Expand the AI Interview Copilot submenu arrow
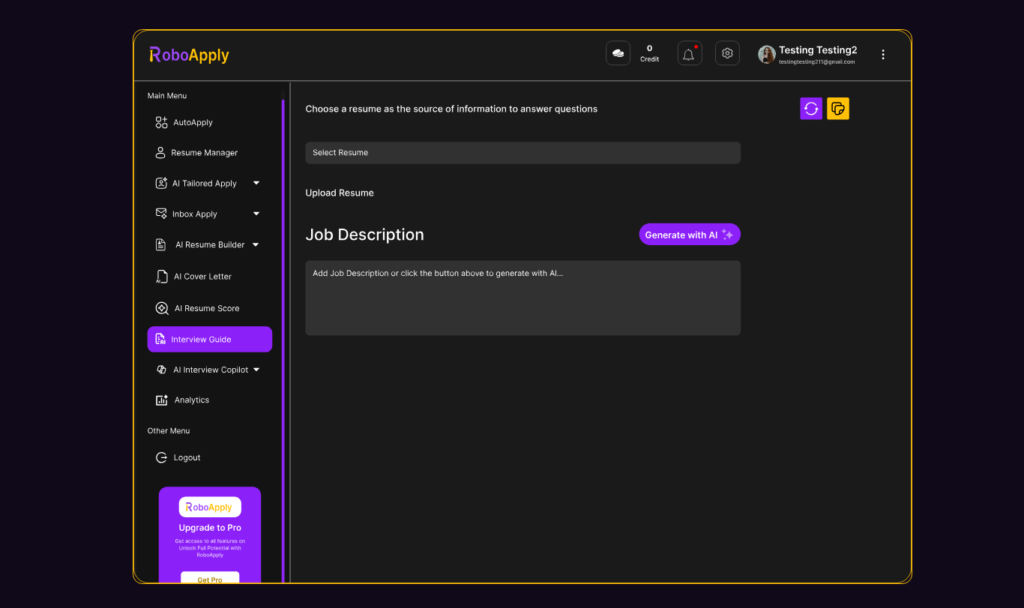 click(x=257, y=370)
